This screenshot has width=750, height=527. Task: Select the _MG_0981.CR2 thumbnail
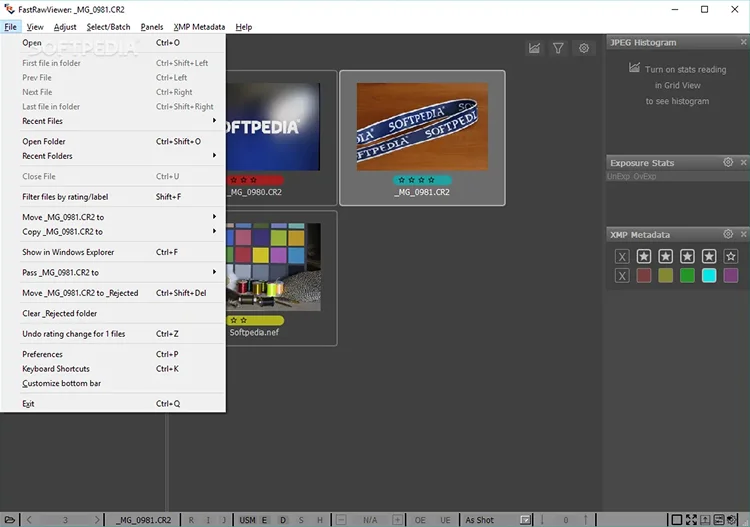422,138
